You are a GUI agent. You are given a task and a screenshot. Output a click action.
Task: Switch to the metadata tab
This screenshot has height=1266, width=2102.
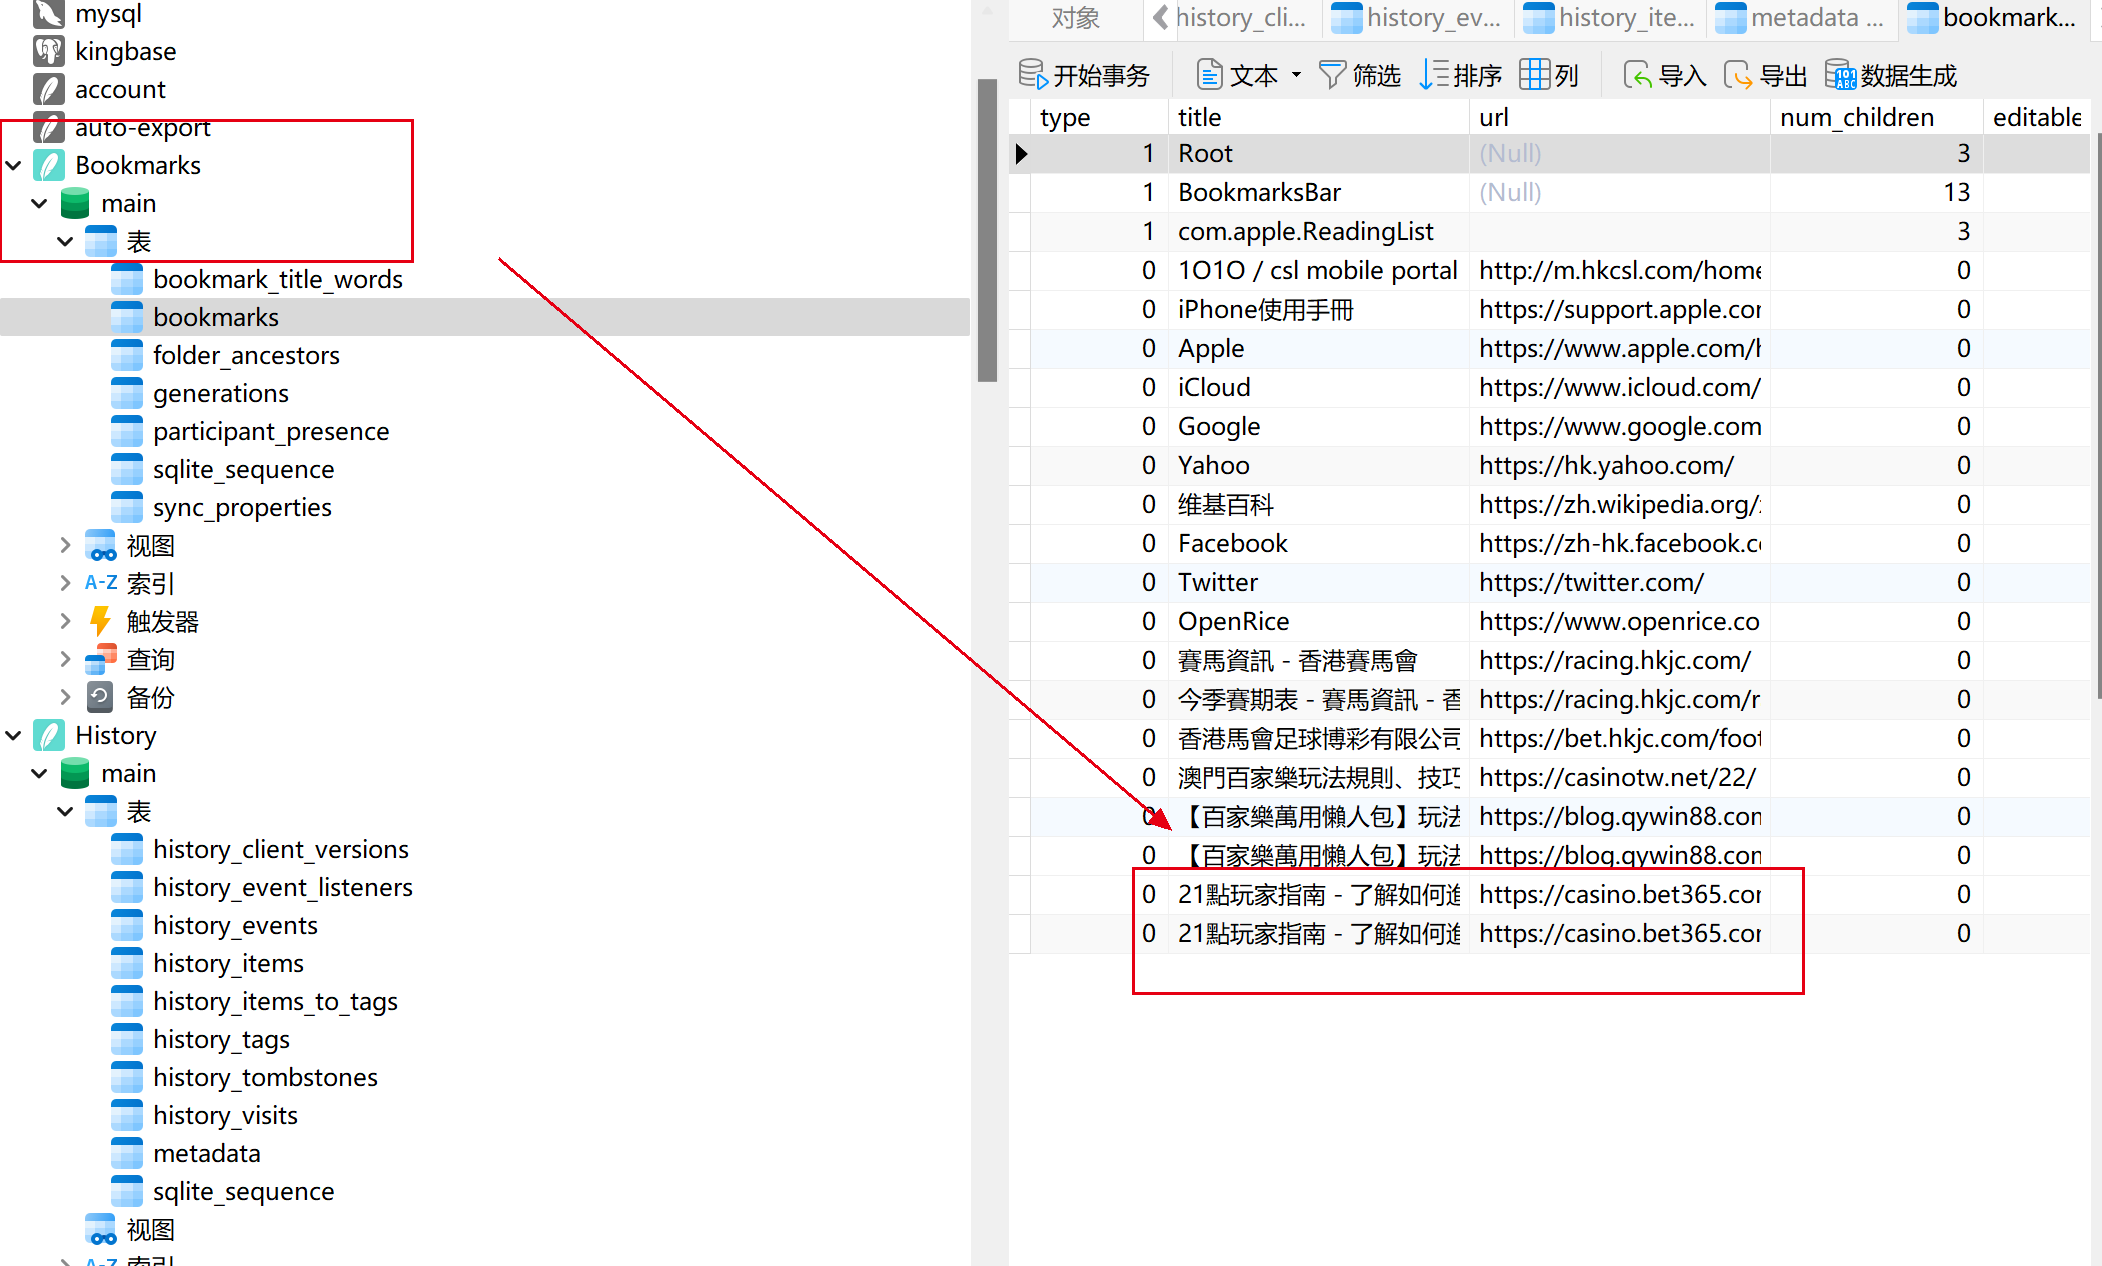tap(1802, 18)
